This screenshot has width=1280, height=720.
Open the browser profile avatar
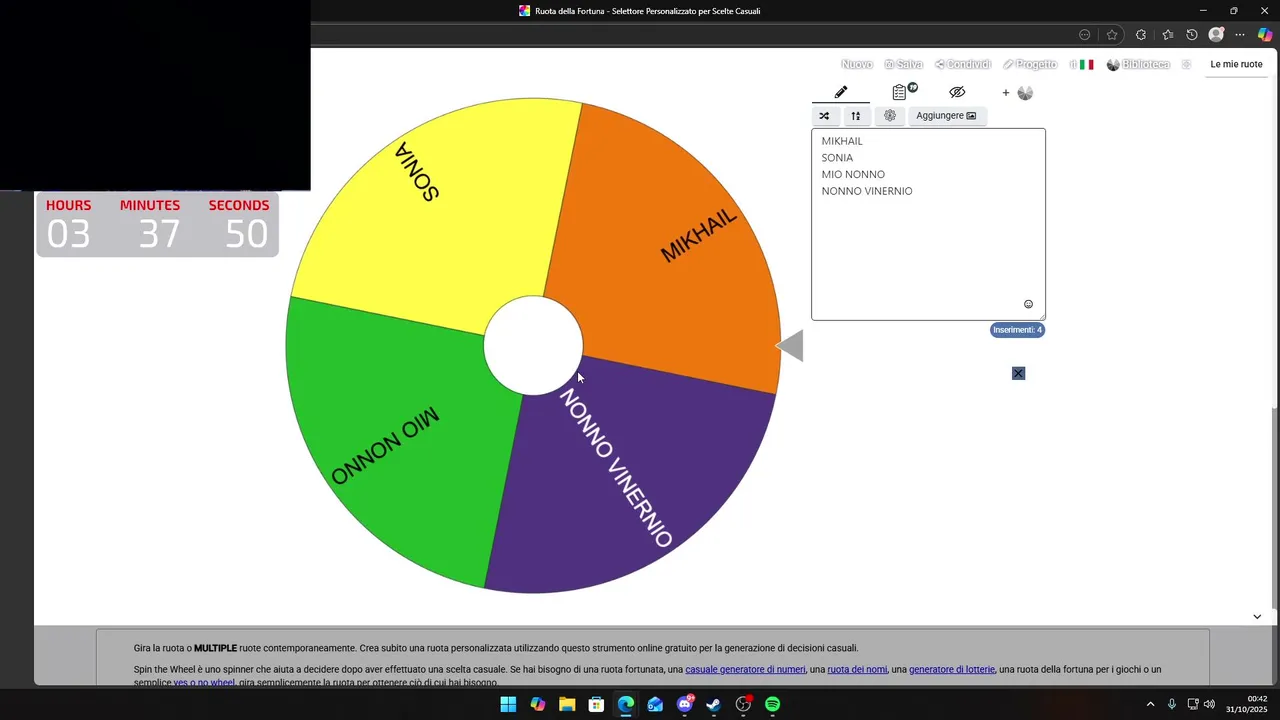click(x=1216, y=35)
